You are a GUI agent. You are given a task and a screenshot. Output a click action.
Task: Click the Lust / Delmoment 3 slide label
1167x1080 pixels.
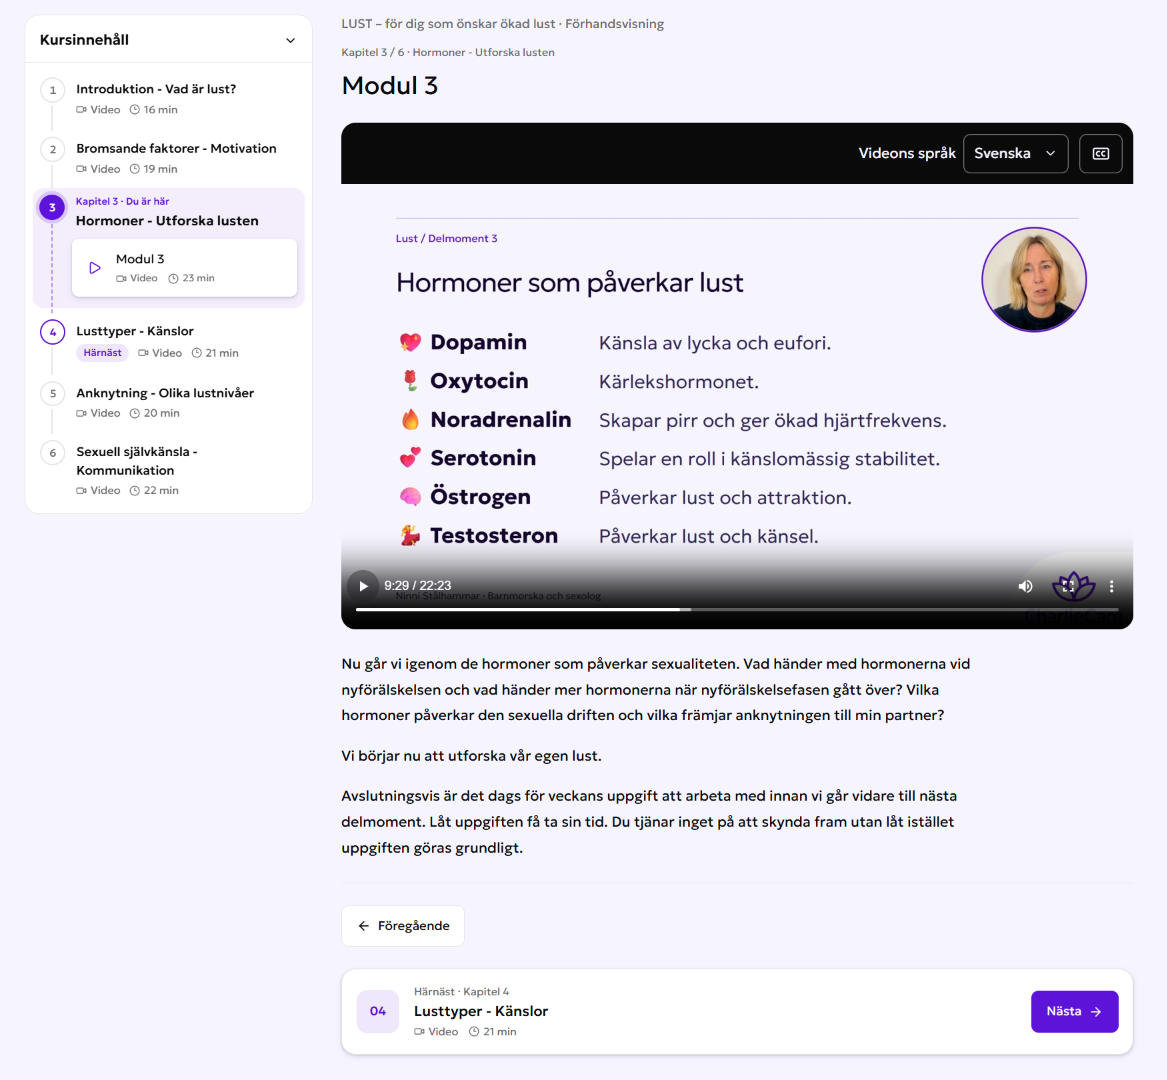[447, 238]
